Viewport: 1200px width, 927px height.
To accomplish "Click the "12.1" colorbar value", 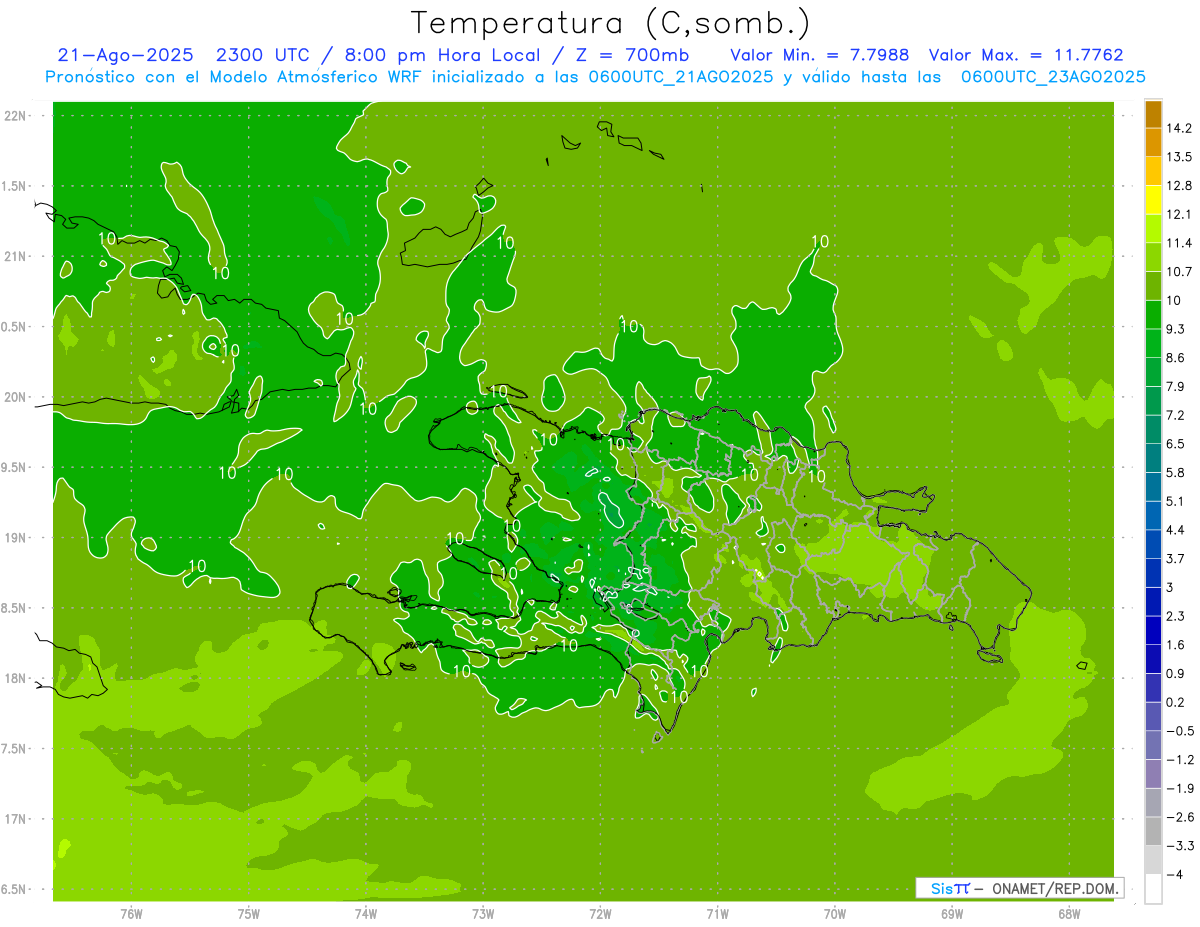I will (x=1179, y=214).
